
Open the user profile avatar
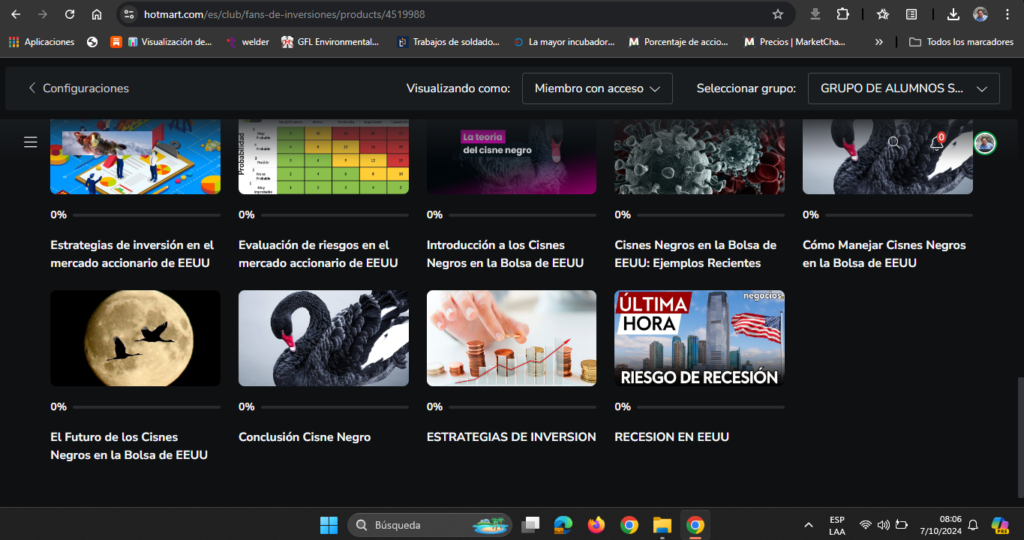984,143
